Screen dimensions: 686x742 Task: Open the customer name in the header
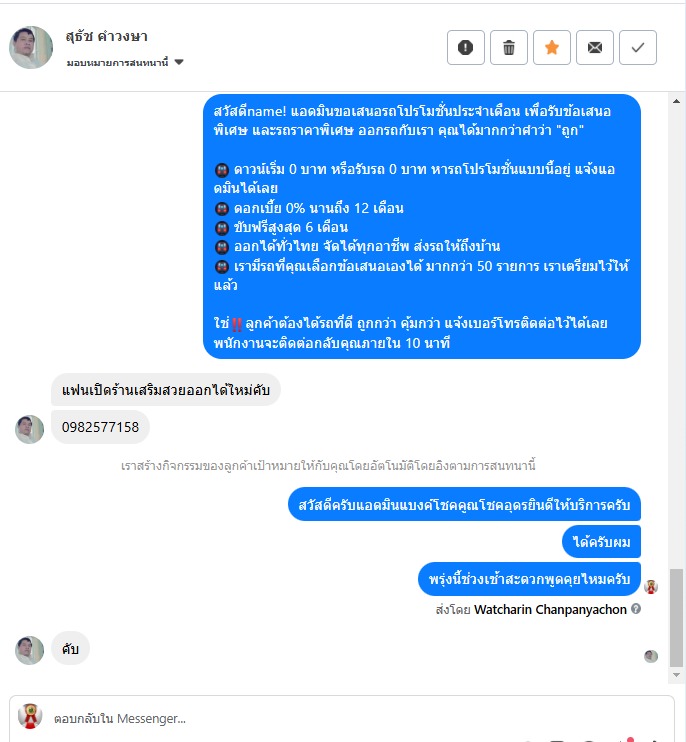tap(106, 36)
